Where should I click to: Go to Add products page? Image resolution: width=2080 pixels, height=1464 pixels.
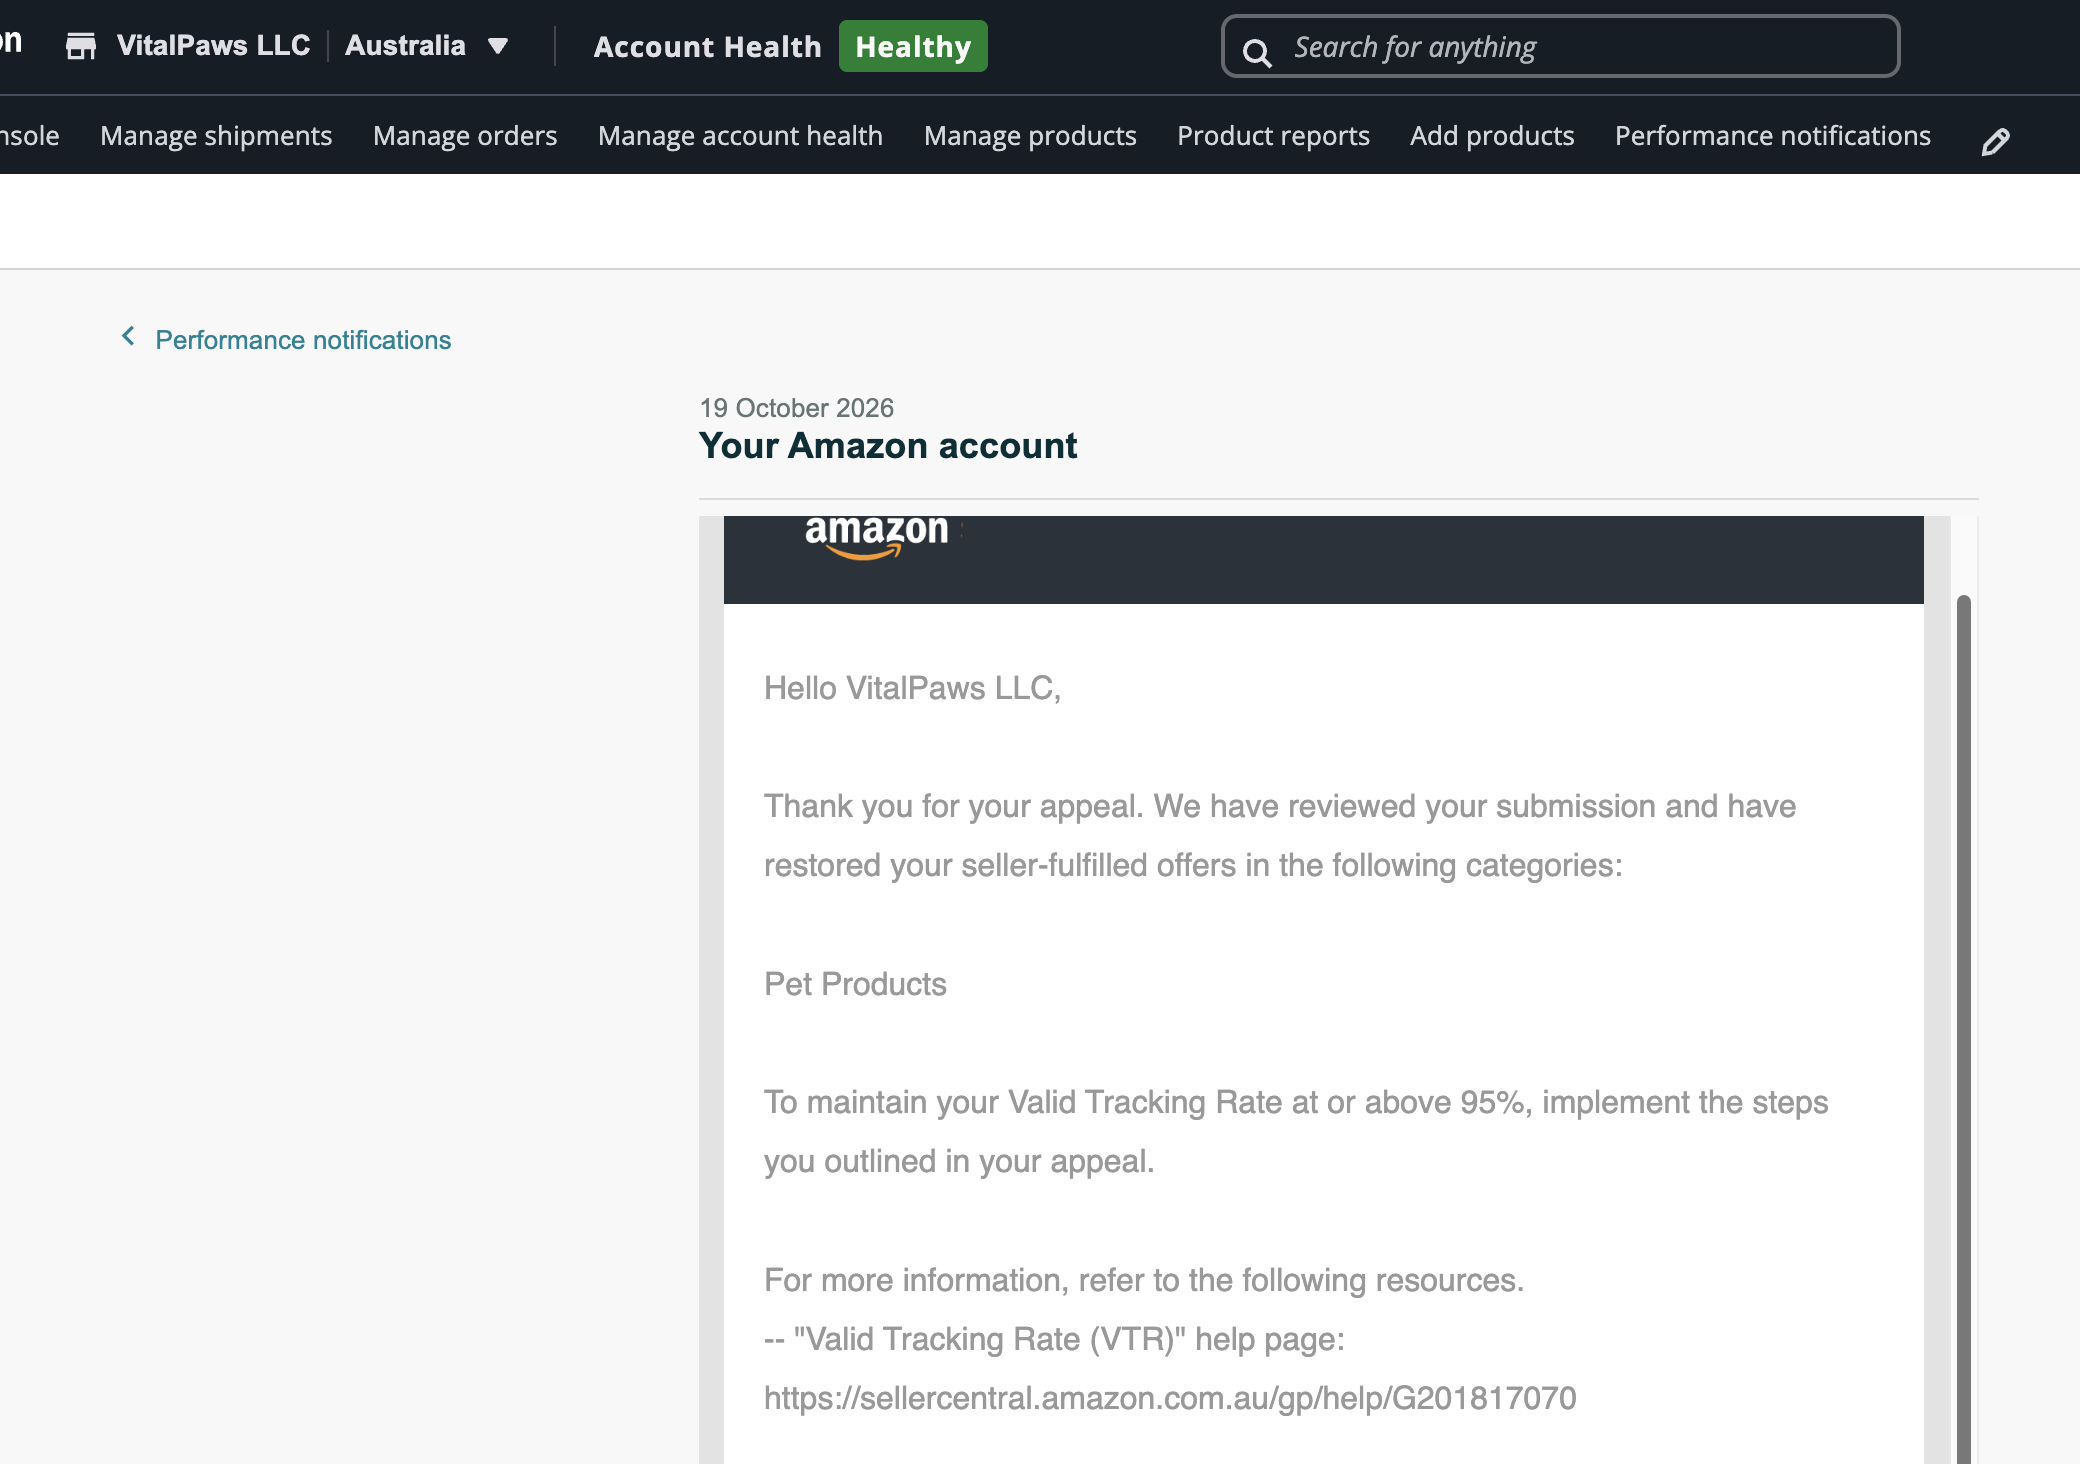click(1492, 136)
